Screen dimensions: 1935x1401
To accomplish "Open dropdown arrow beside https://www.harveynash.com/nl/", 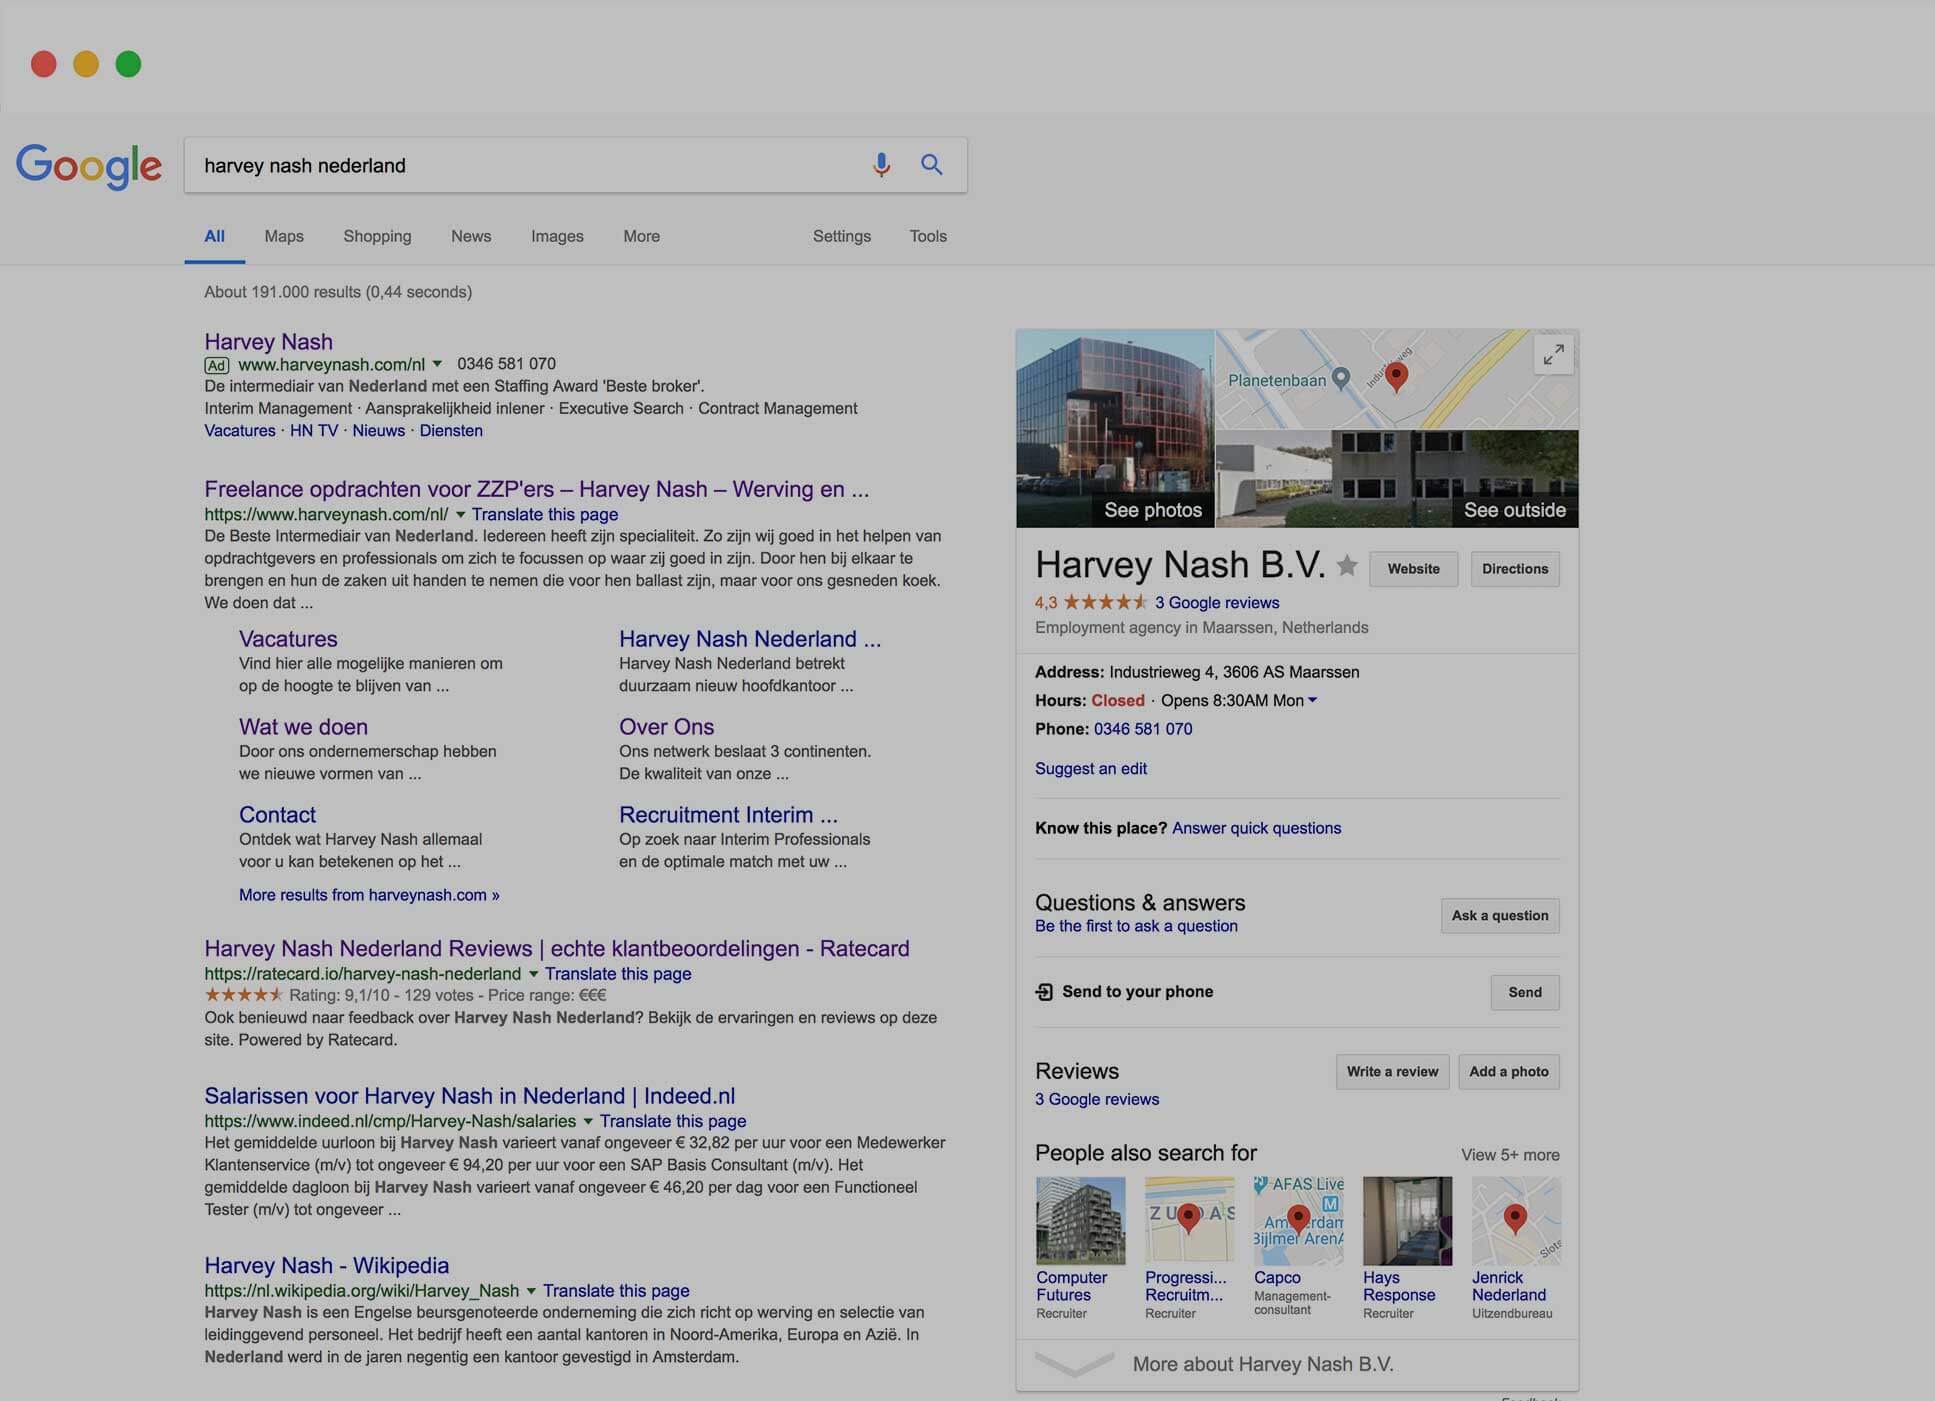I will pos(460,515).
